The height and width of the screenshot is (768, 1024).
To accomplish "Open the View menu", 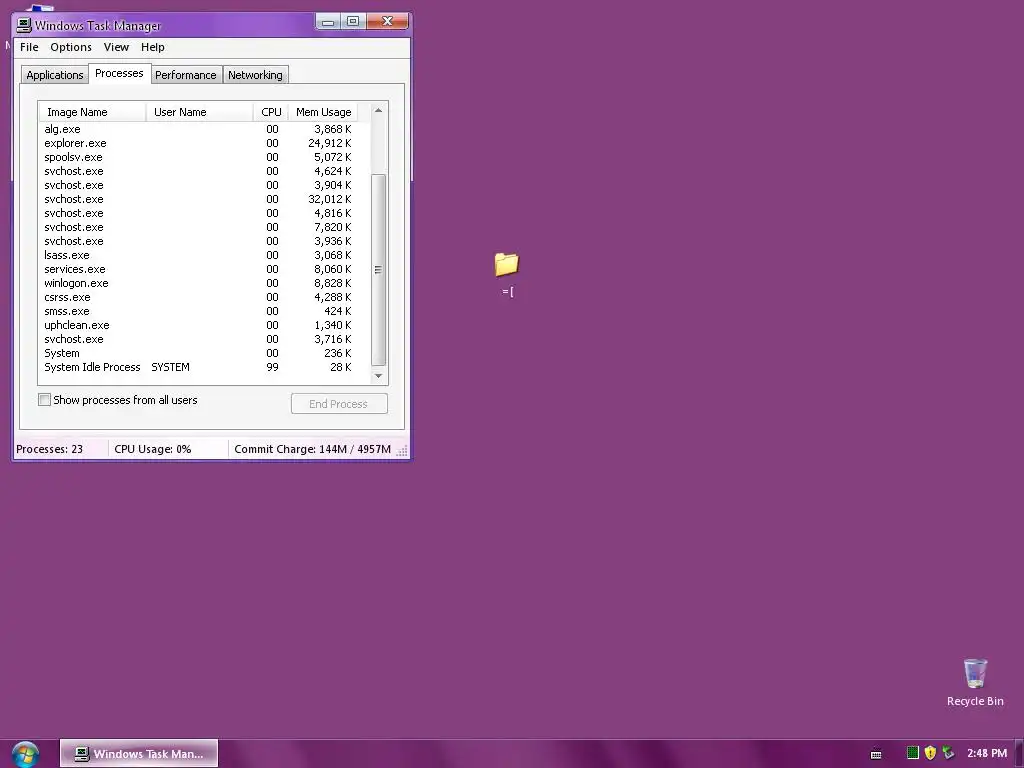I will (x=116, y=47).
